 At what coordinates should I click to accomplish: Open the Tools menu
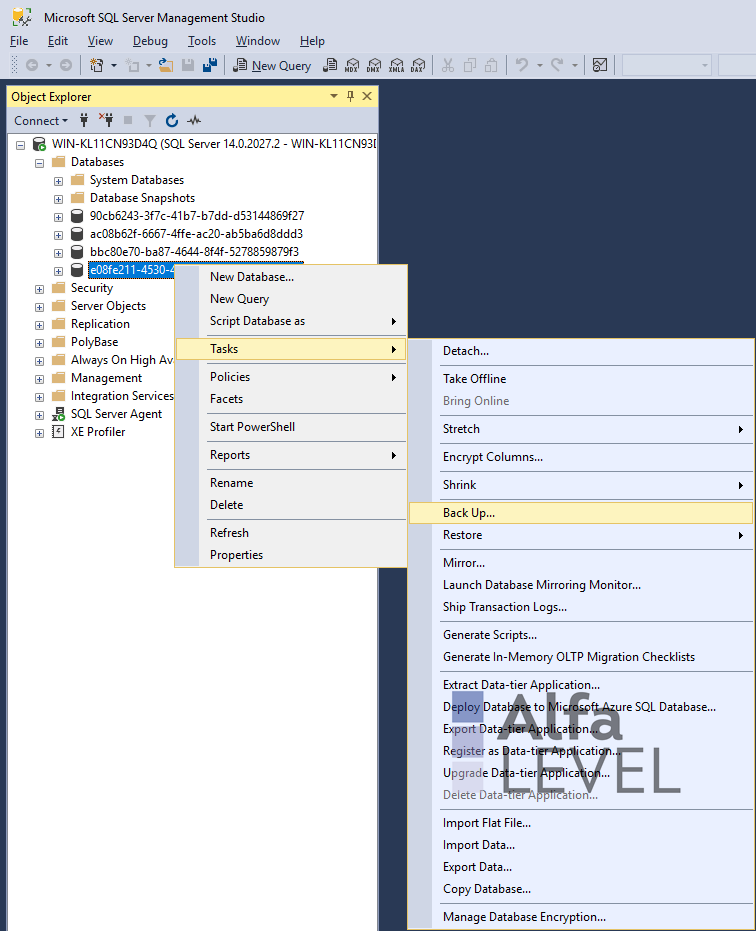point(202,41)
